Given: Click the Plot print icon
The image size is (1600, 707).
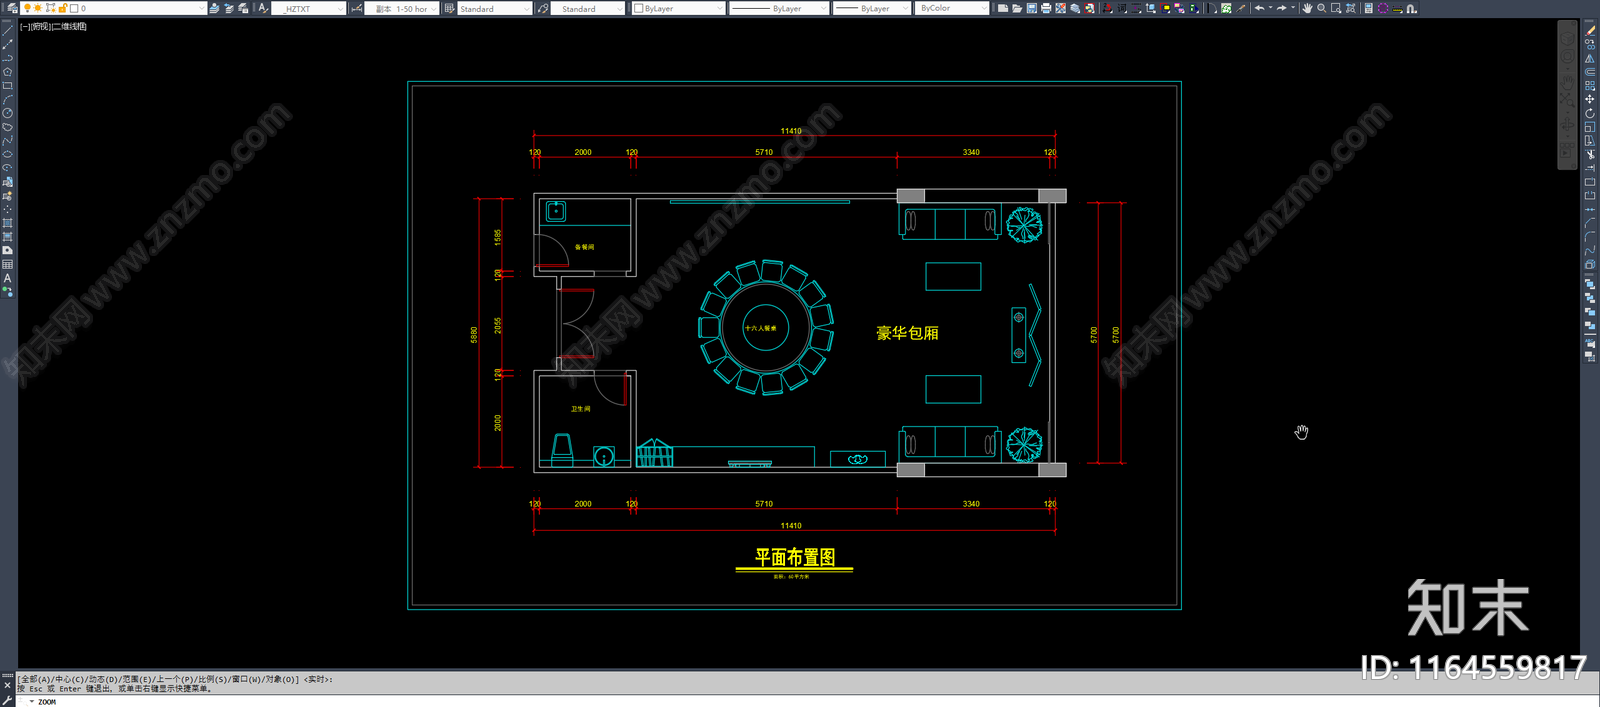Looking at the screenshot, I should (1046, 8).
